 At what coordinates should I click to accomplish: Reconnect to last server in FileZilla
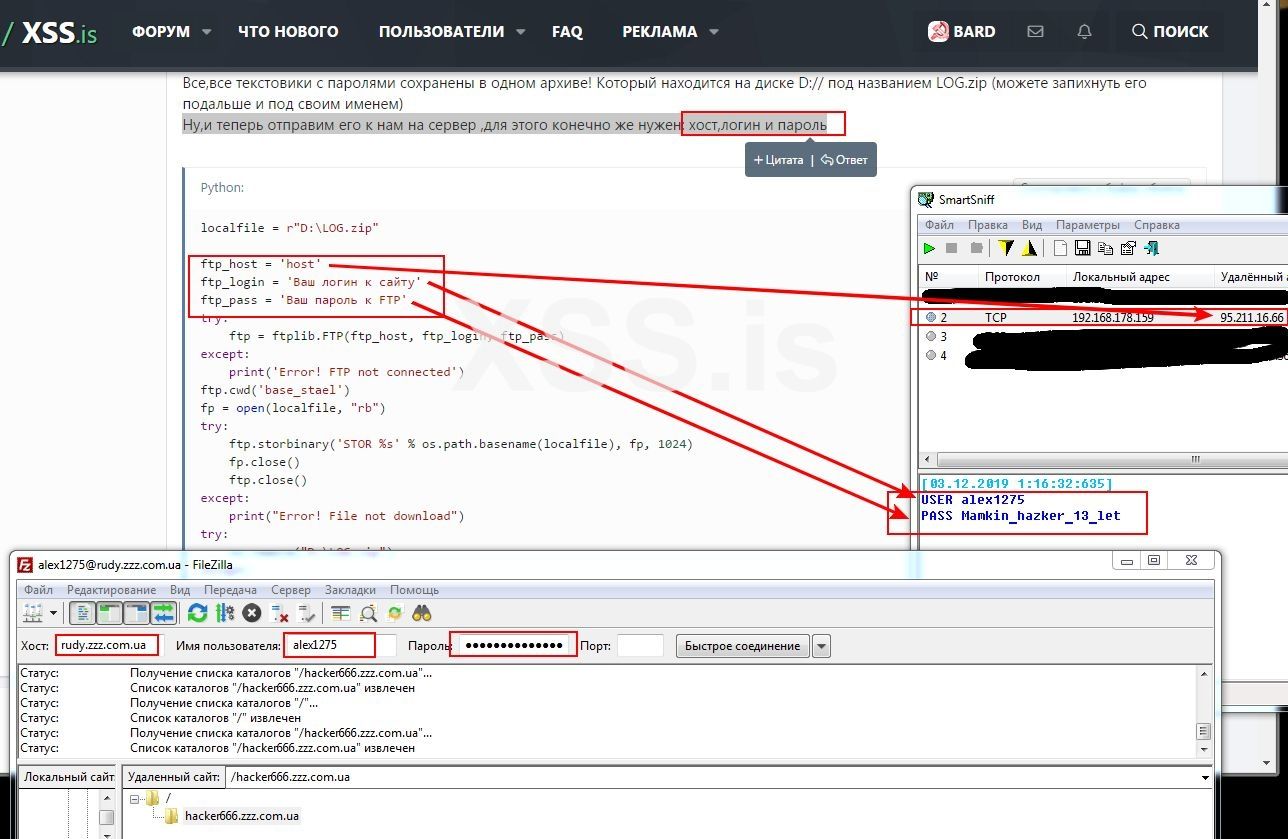pyautogui.click(x=307, y=613)
